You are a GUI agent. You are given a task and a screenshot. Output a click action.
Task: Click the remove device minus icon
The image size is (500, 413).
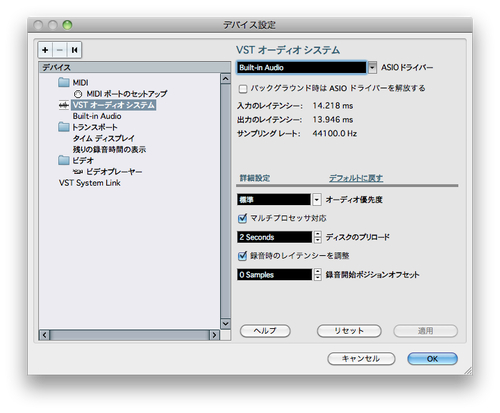(60, 50)
